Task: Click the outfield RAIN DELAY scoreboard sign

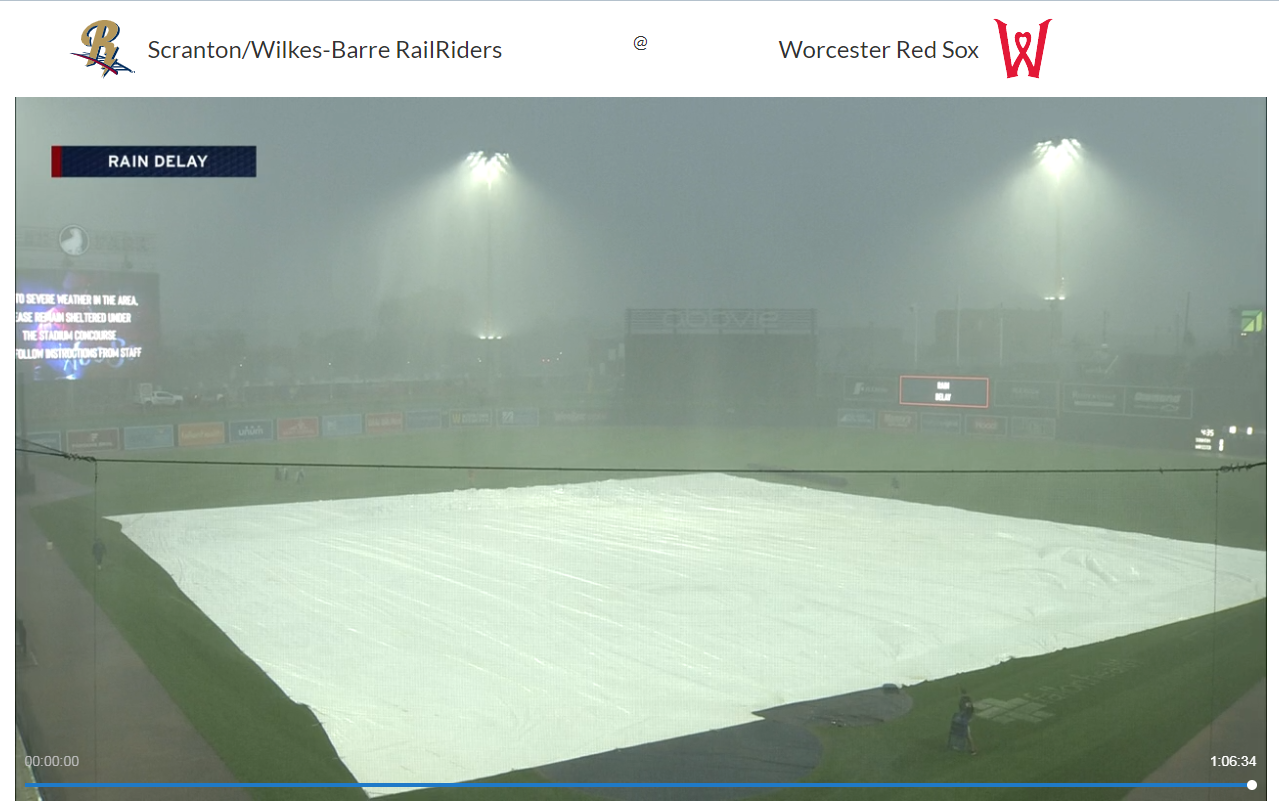Action: click(944, 391)
